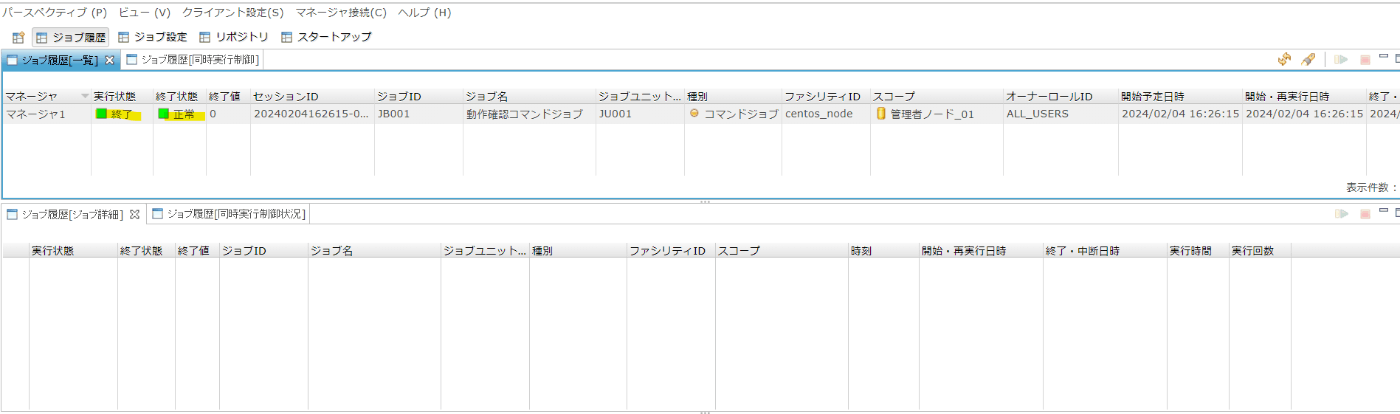This screenshot has width=1400, height=414.
Task: Minimize the job detail panel
Action: (1384, 212)
